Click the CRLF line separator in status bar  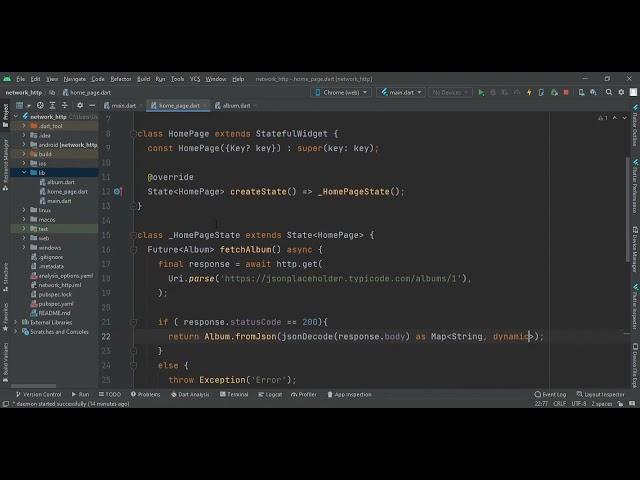(560, 404)
